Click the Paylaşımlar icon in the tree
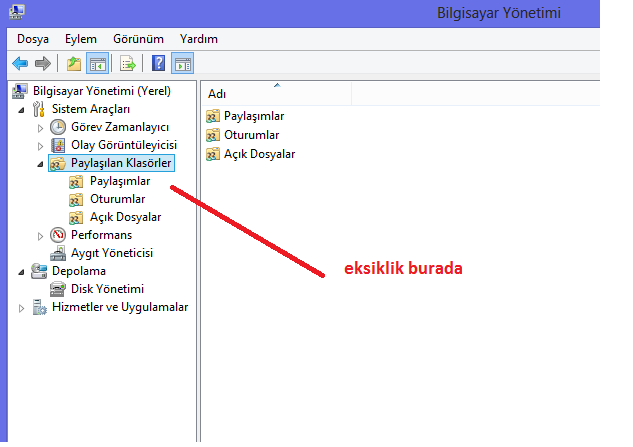 [x=76, y=182]
